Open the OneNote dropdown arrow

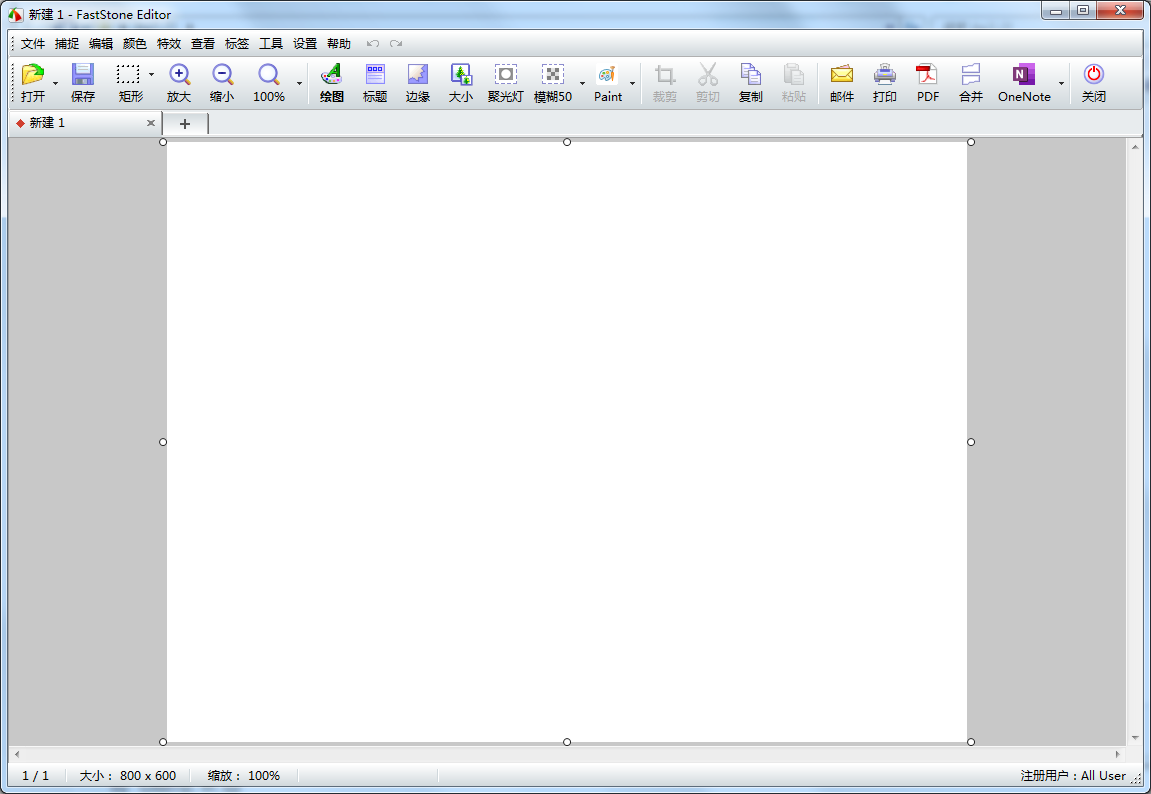click(1061, 83)
